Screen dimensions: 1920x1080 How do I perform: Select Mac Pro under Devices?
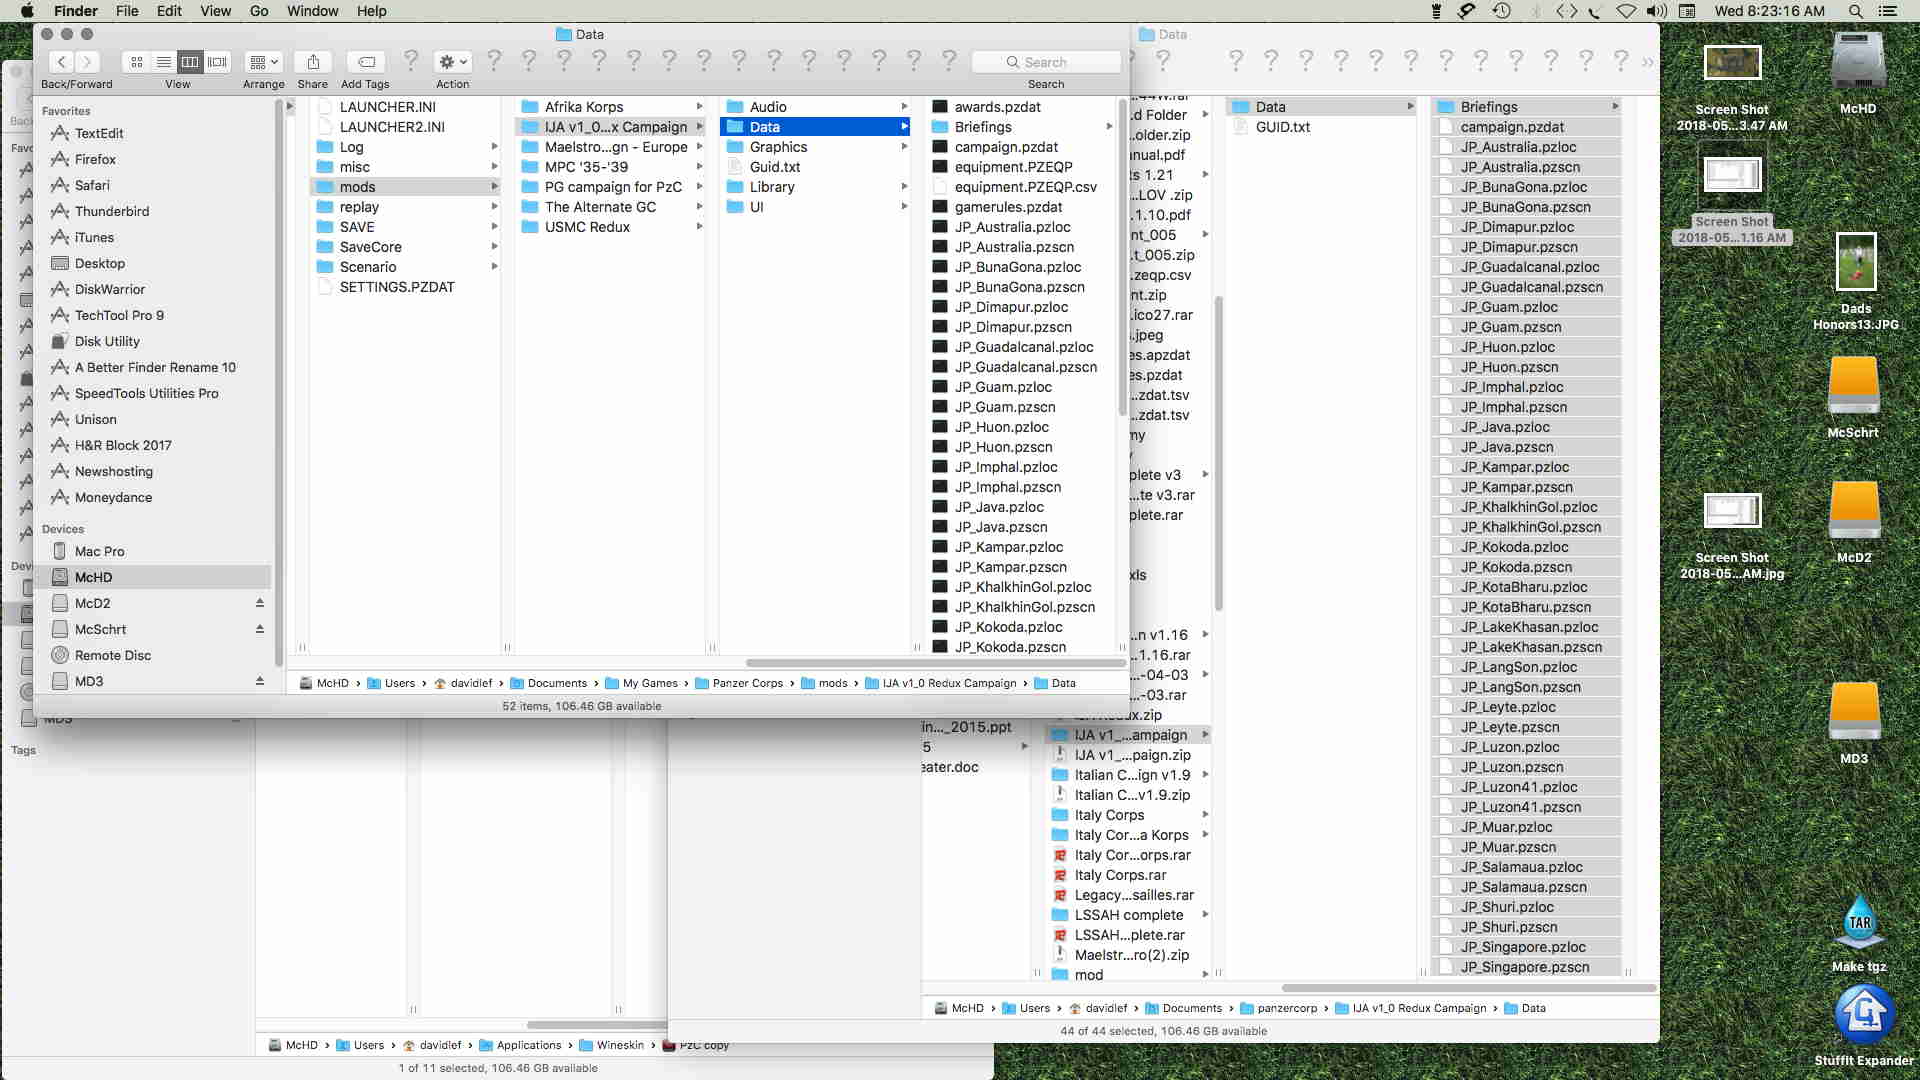pyautogui.click(x=99, y=551)
